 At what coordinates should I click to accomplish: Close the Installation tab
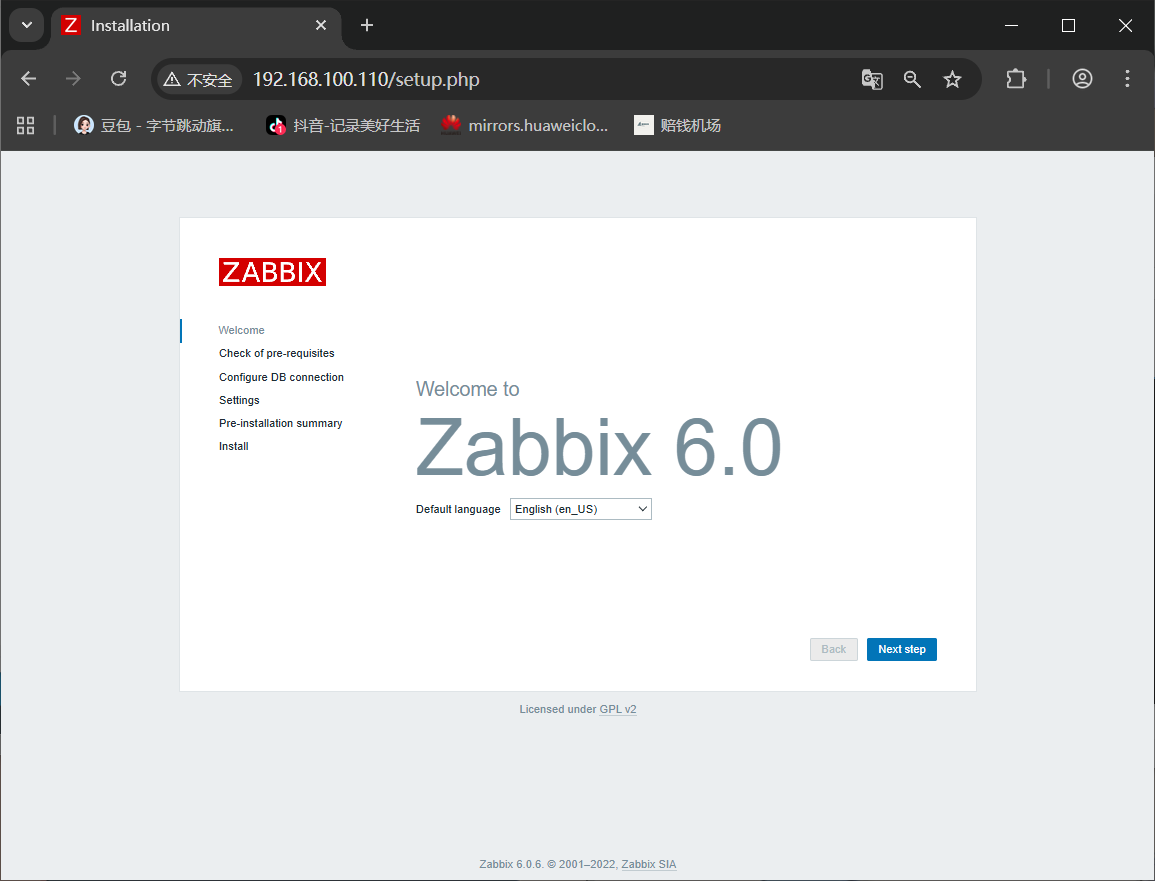point(321,25)
